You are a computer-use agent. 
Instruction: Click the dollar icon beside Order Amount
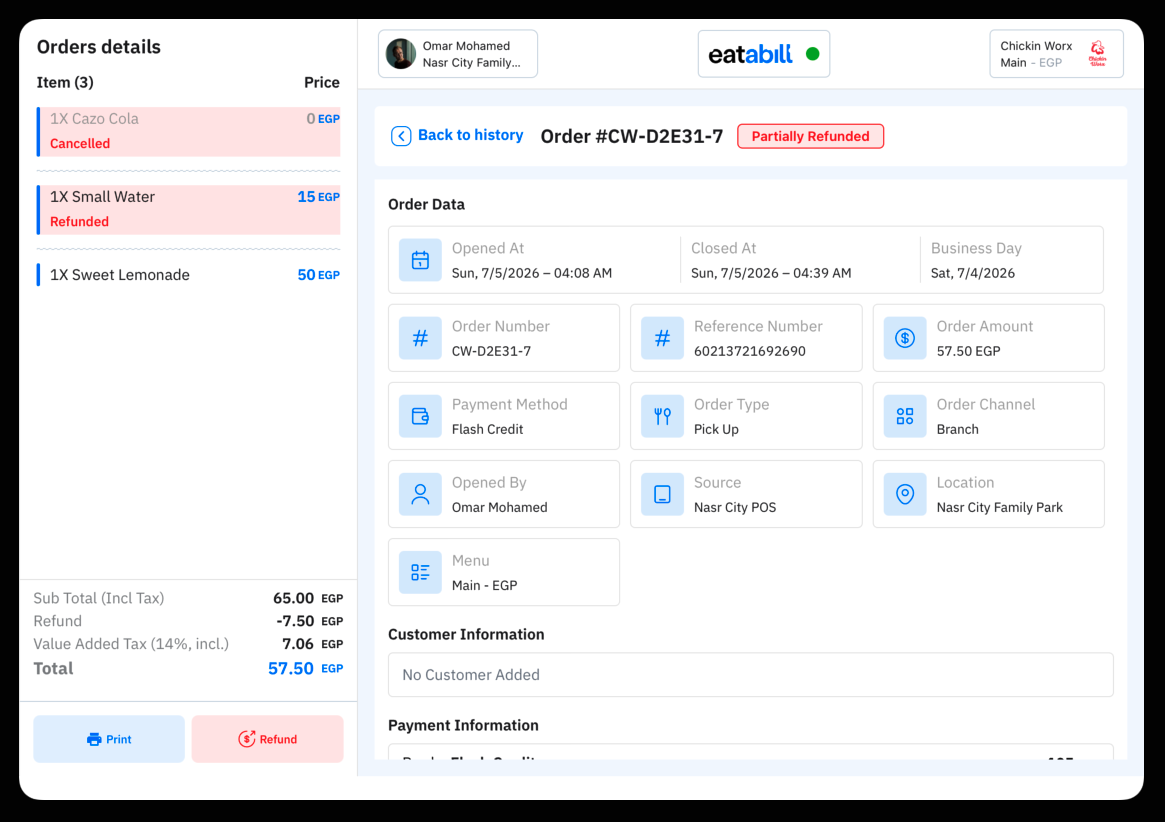pos(904,338)
